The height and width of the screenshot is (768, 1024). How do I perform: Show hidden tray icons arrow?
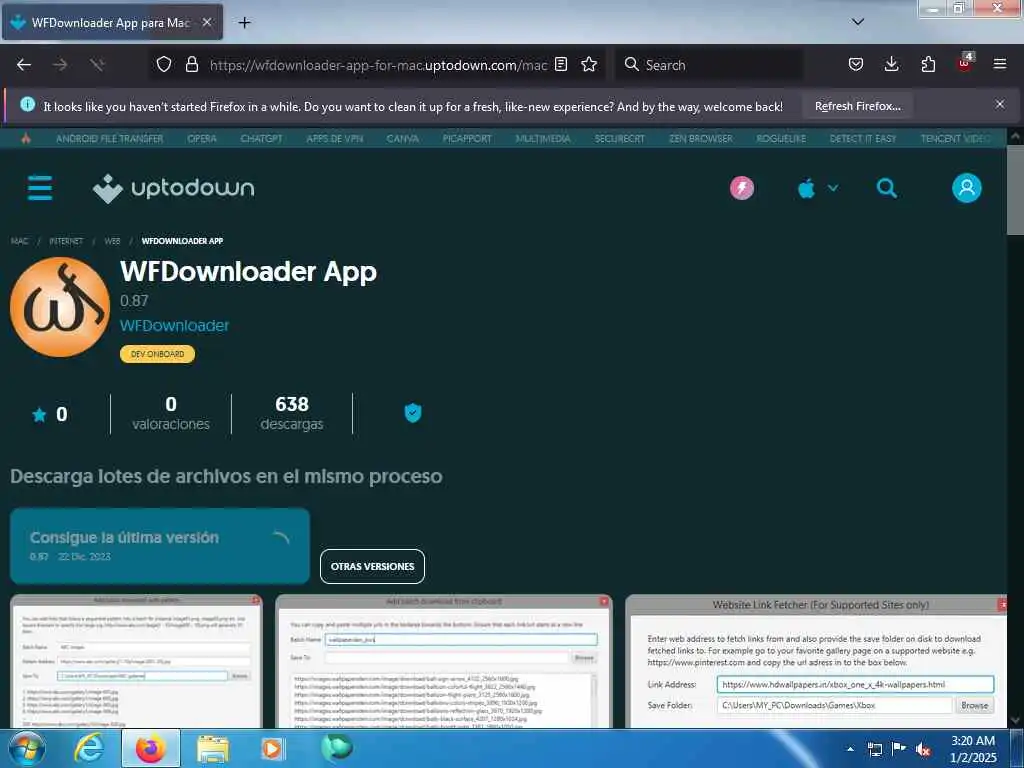[x=850, y=749]
